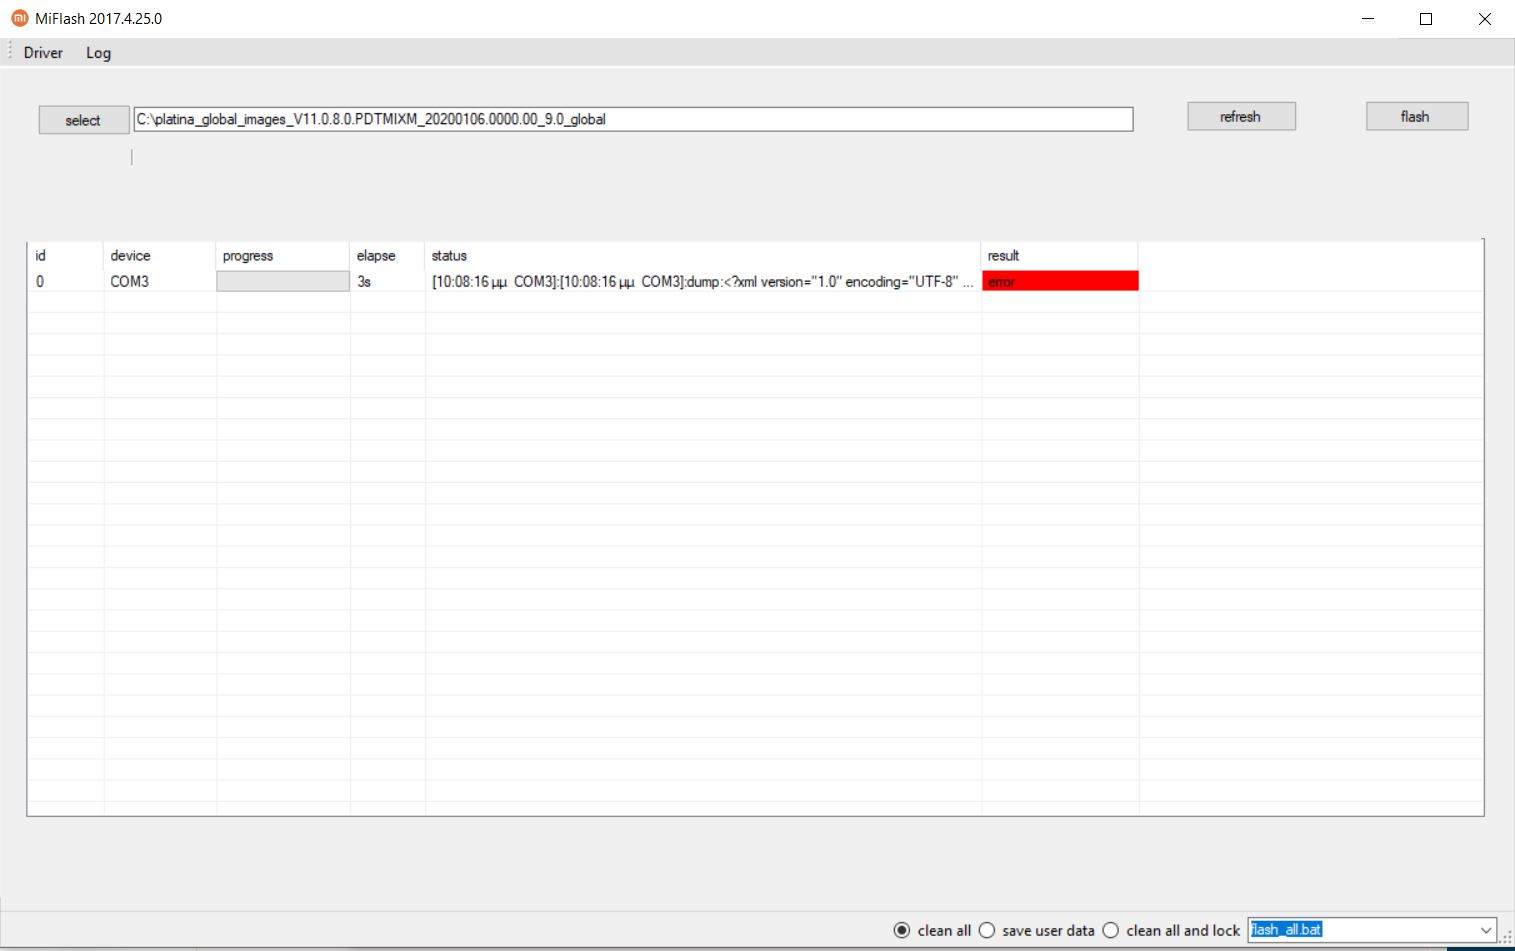Focus the firmware path input field
Image resolution: width=1515 pixels, height=951 pixels.
tap(634, 119)
